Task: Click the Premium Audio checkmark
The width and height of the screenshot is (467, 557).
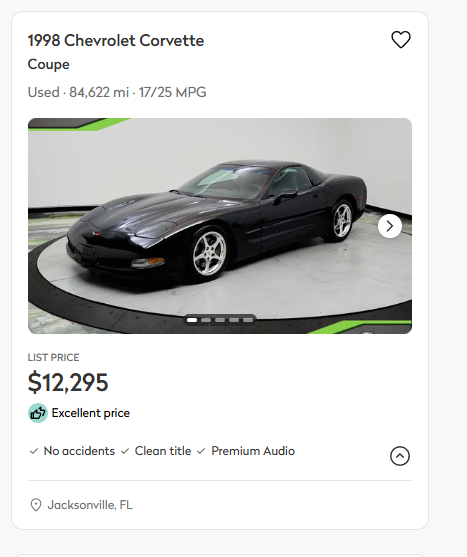Action: click(201, 451)
